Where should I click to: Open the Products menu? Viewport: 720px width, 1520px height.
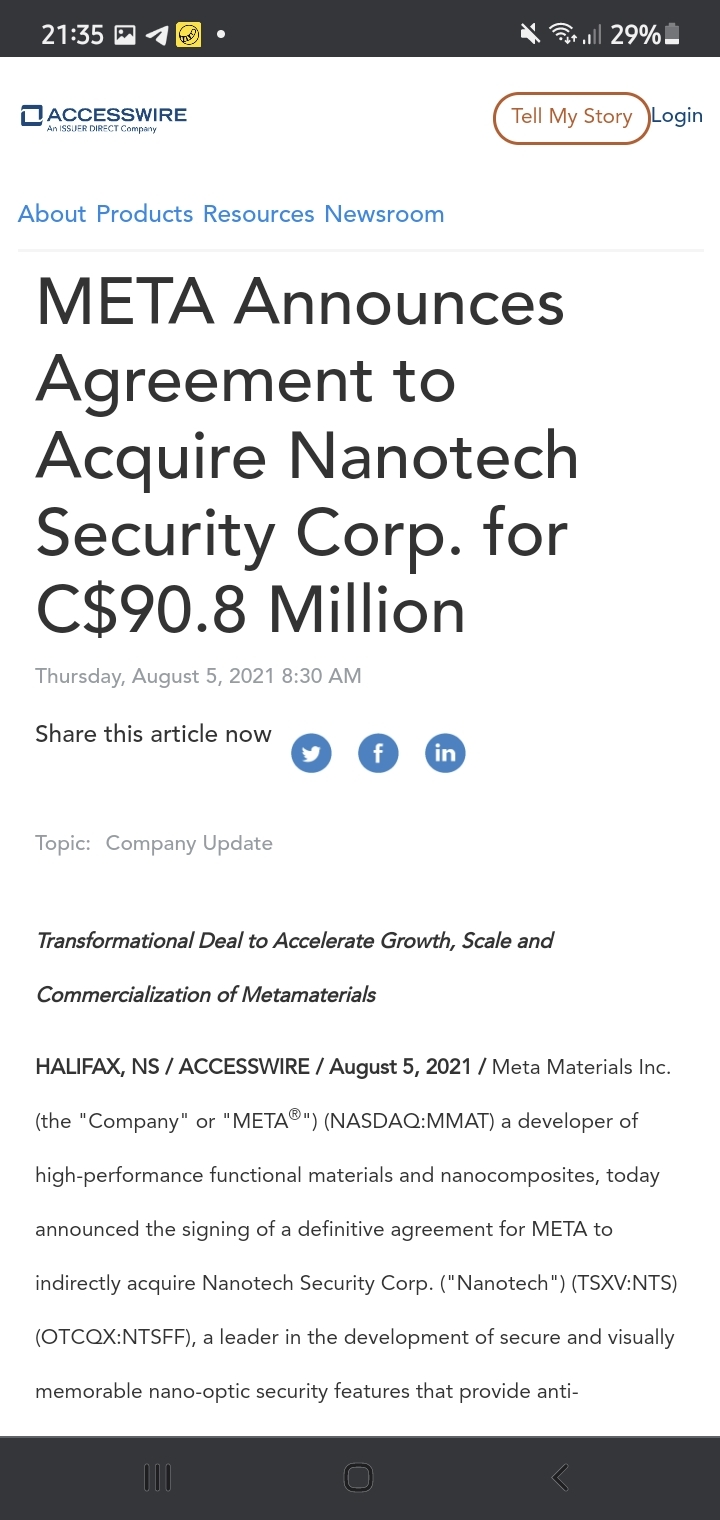point(145,214)
